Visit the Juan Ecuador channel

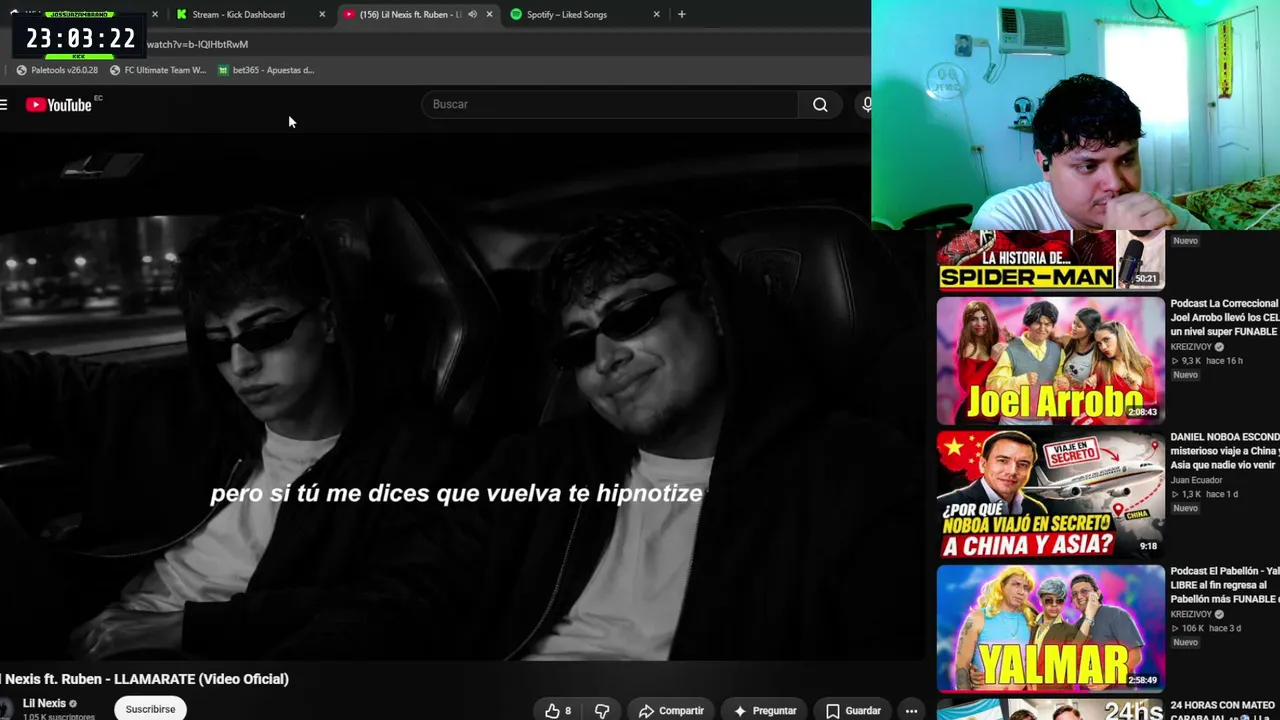pyautogui.click(x=1196, y=480)
